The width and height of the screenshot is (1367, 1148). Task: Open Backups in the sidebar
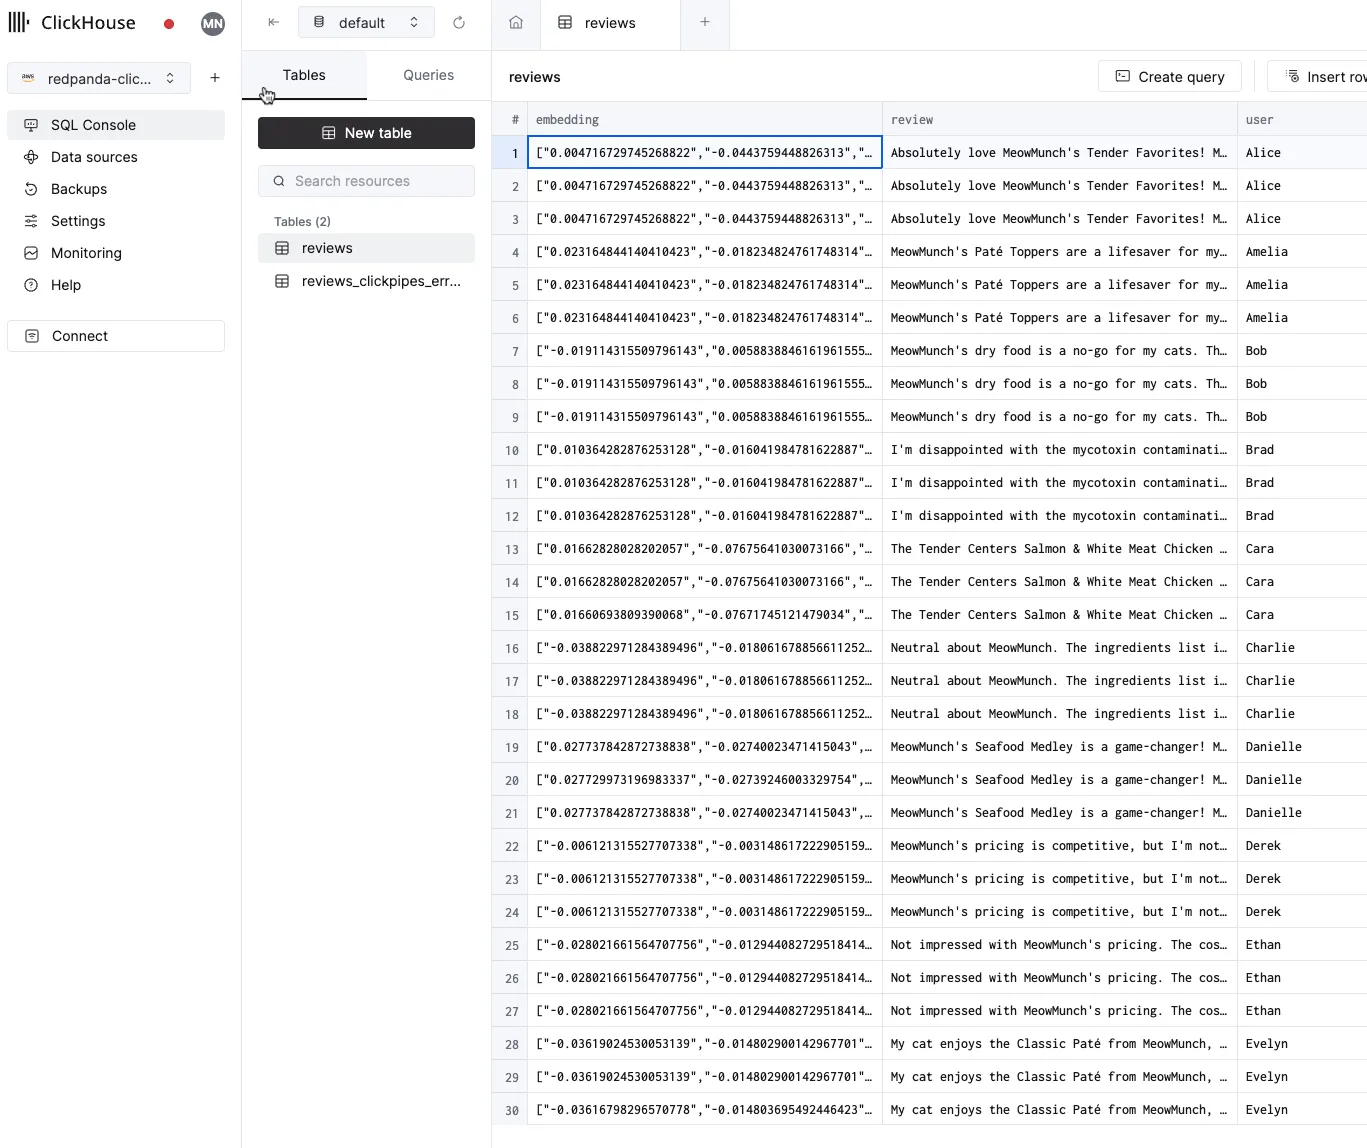point(116,189)
